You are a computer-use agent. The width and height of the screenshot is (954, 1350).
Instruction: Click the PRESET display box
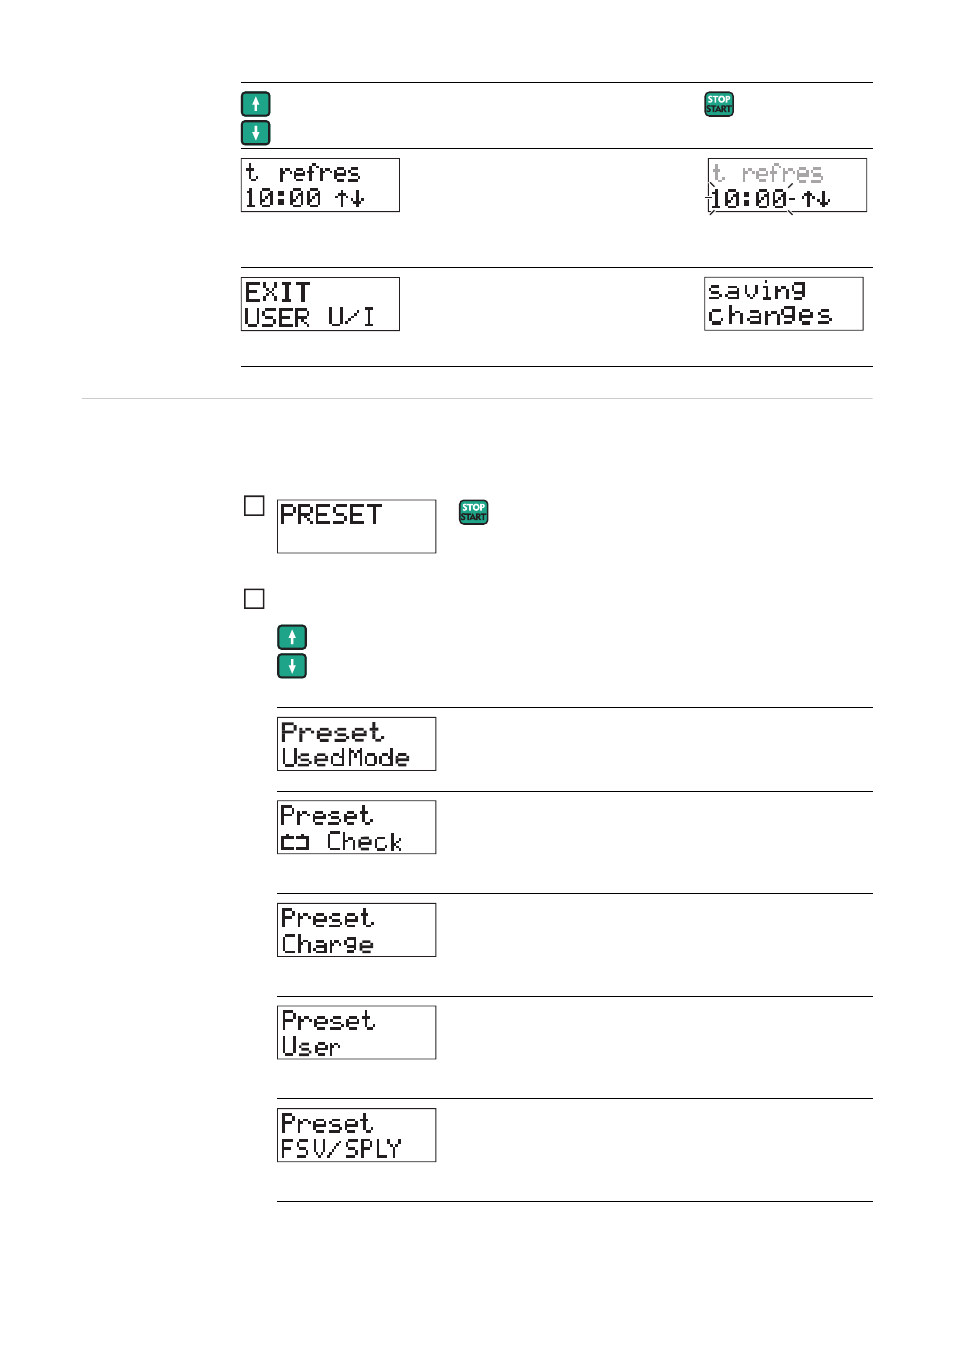pyautogui.click(x=356, y=526)
